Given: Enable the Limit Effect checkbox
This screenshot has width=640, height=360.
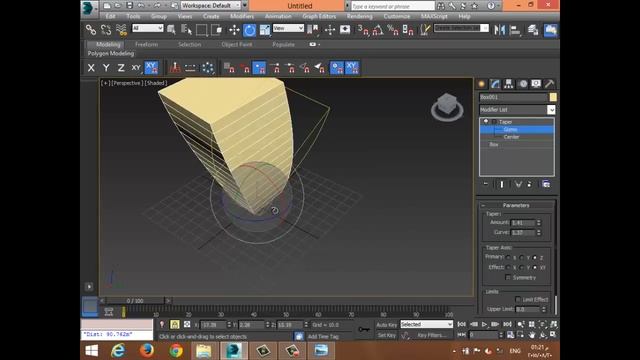Looking at the screenshot, I should pyautogui.click(x=518, y=299).
